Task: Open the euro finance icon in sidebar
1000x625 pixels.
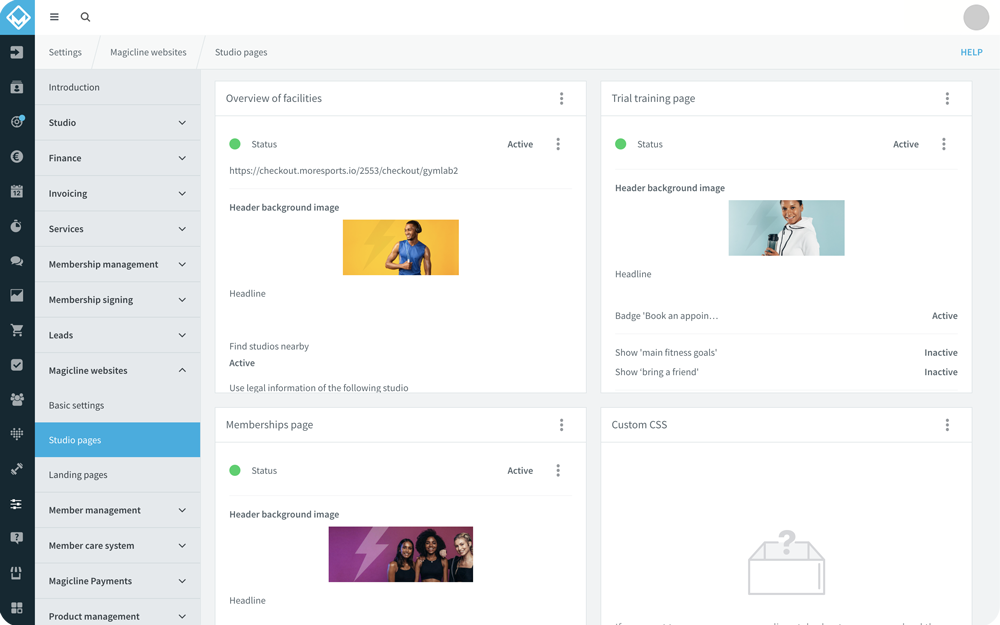Action: 17,157
